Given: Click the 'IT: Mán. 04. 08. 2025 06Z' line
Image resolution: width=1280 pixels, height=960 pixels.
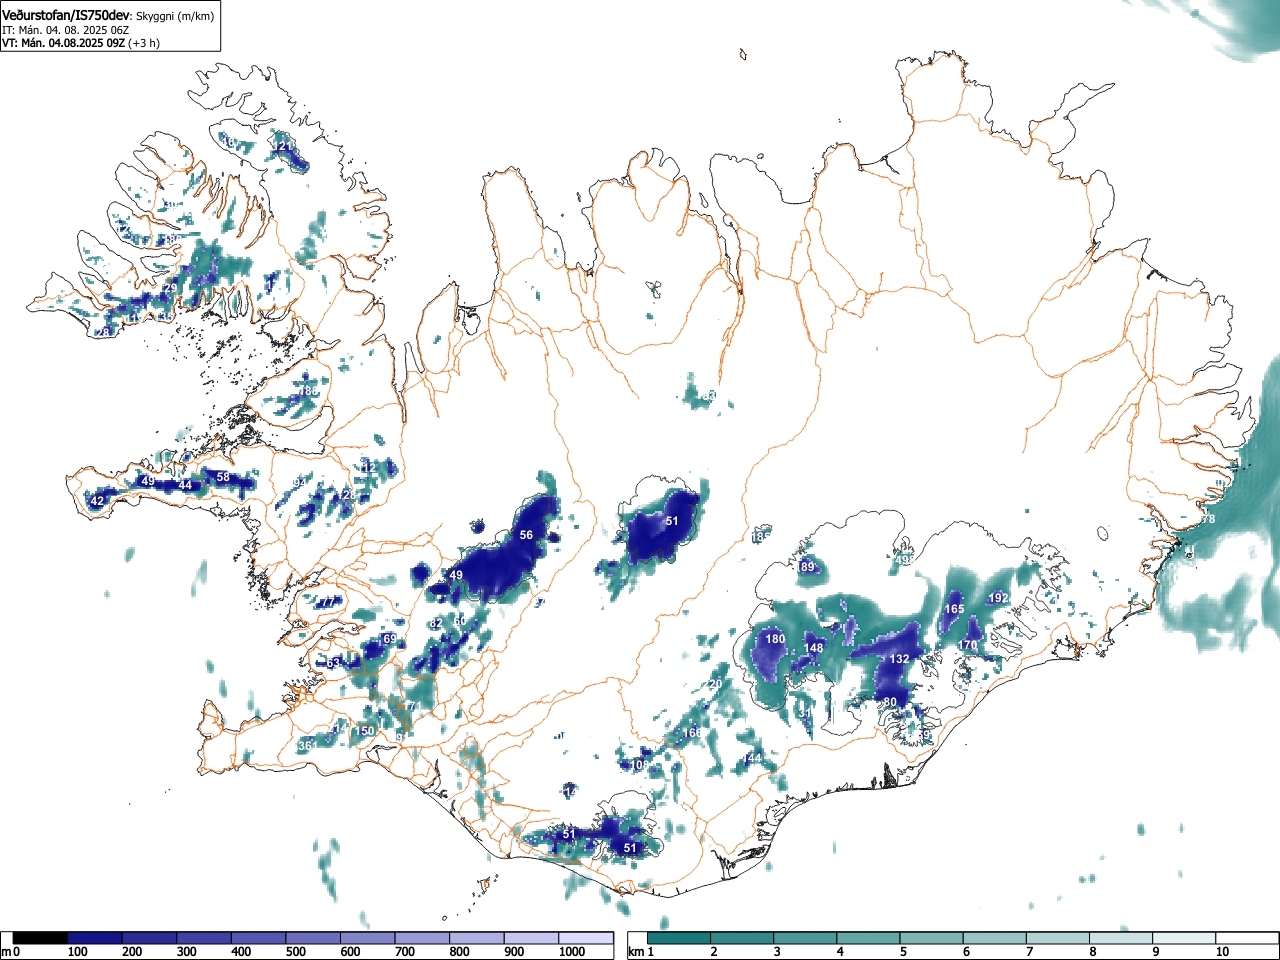Looking at the screenshot, I should [x=66, y=30].
